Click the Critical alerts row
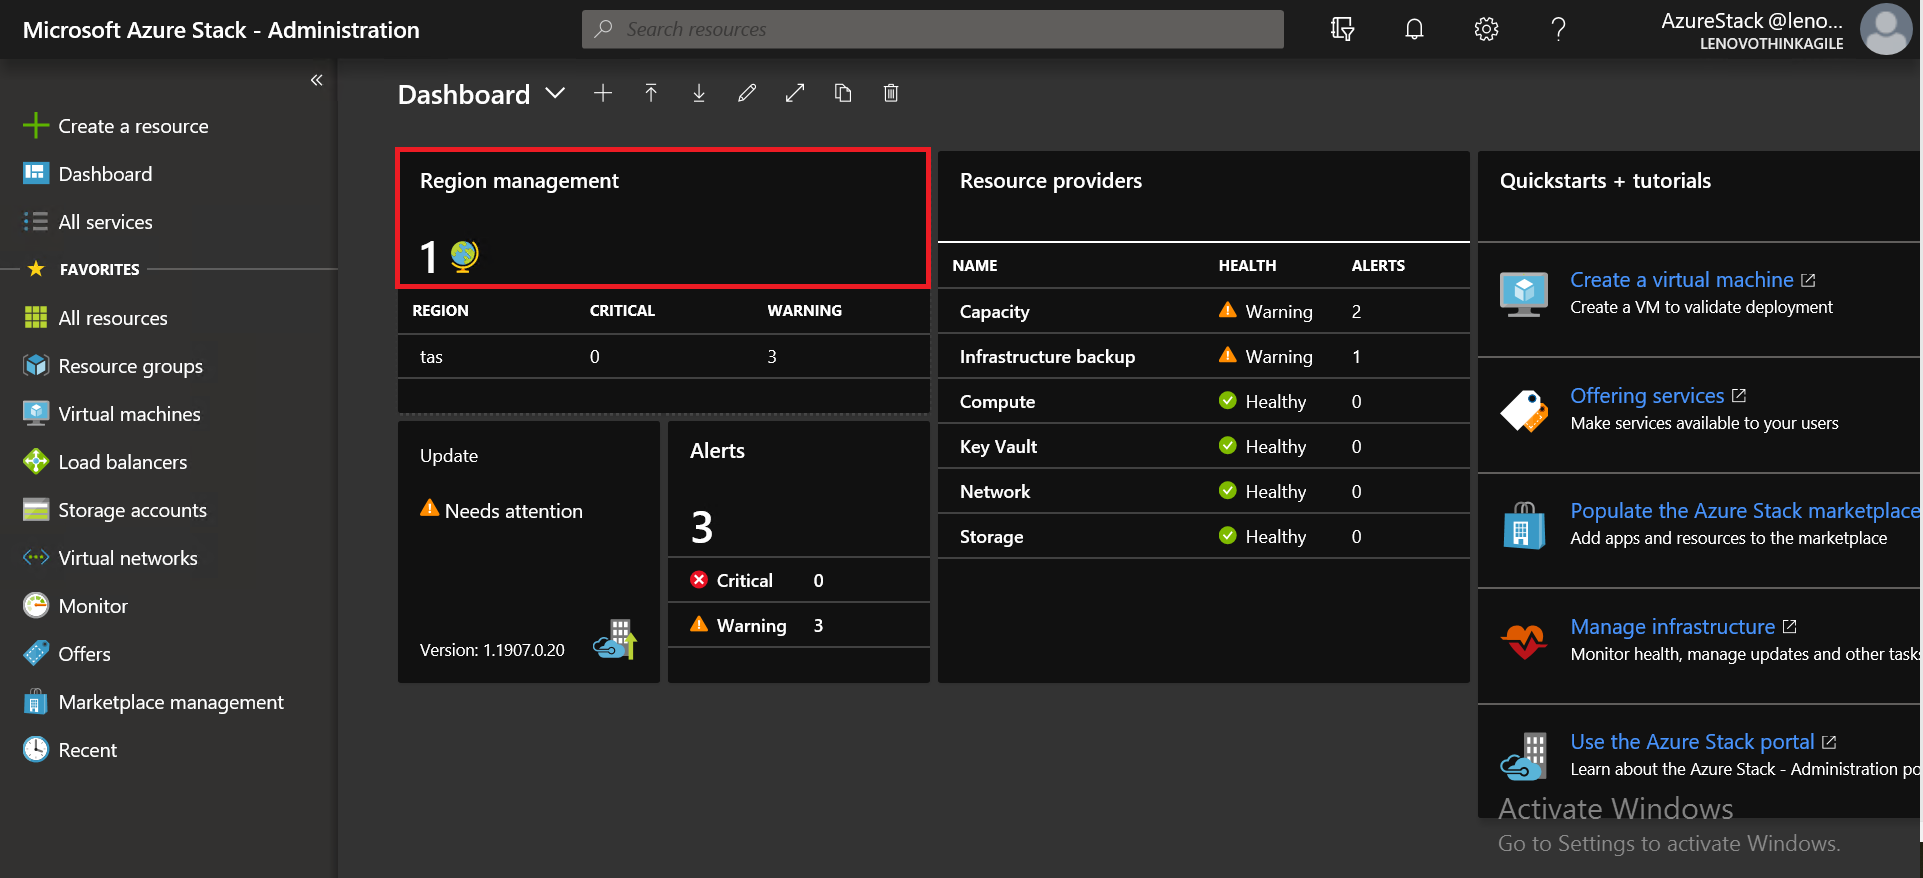 (798, 580)
